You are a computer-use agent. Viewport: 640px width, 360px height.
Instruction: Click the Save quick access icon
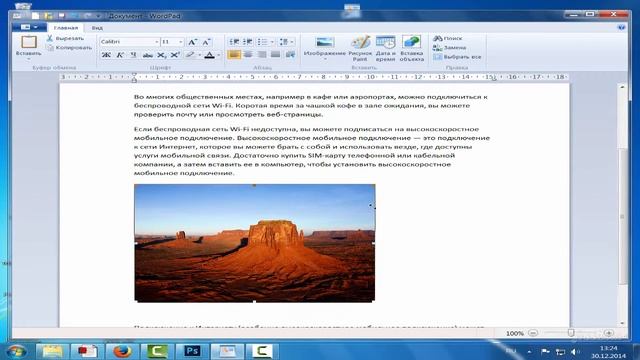[62, 16]
